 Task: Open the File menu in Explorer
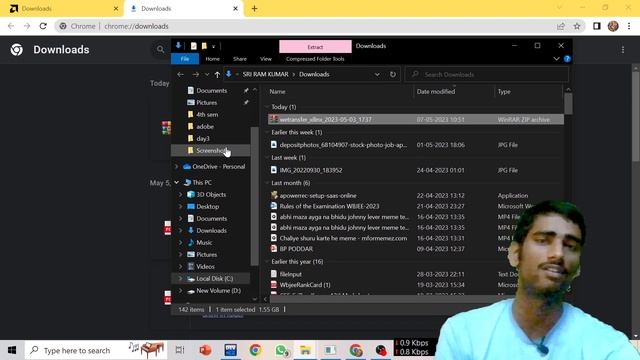click(185, 59)
